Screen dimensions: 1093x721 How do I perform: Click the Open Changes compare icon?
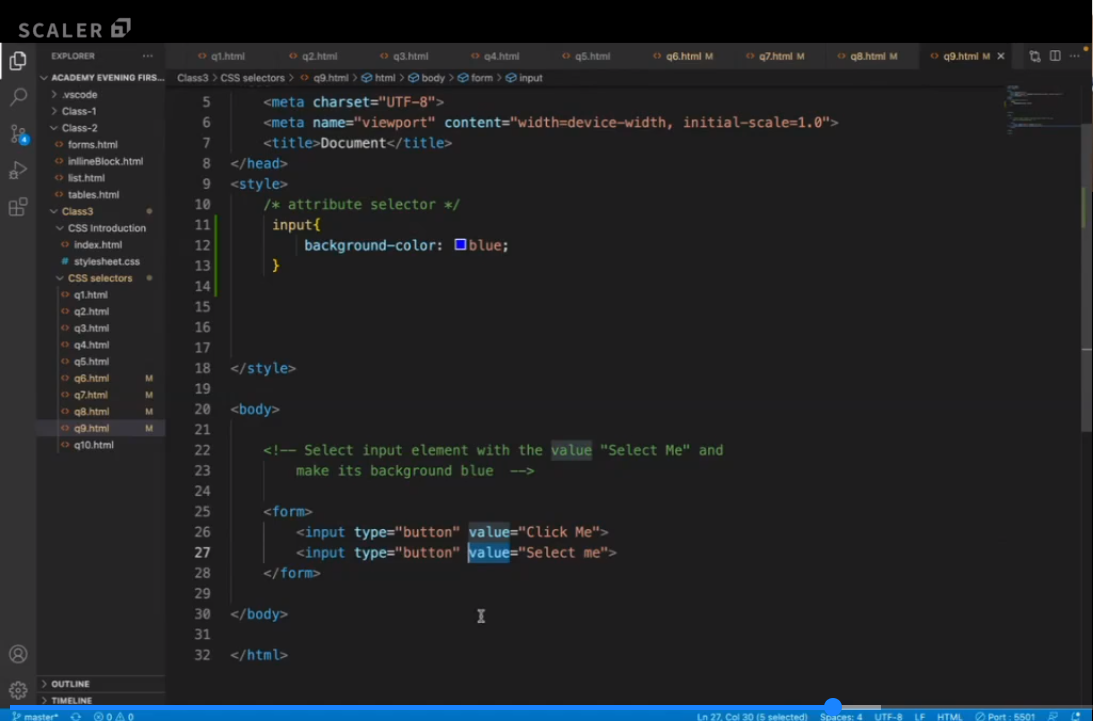pyautogui.click(x=1035, y=57)
